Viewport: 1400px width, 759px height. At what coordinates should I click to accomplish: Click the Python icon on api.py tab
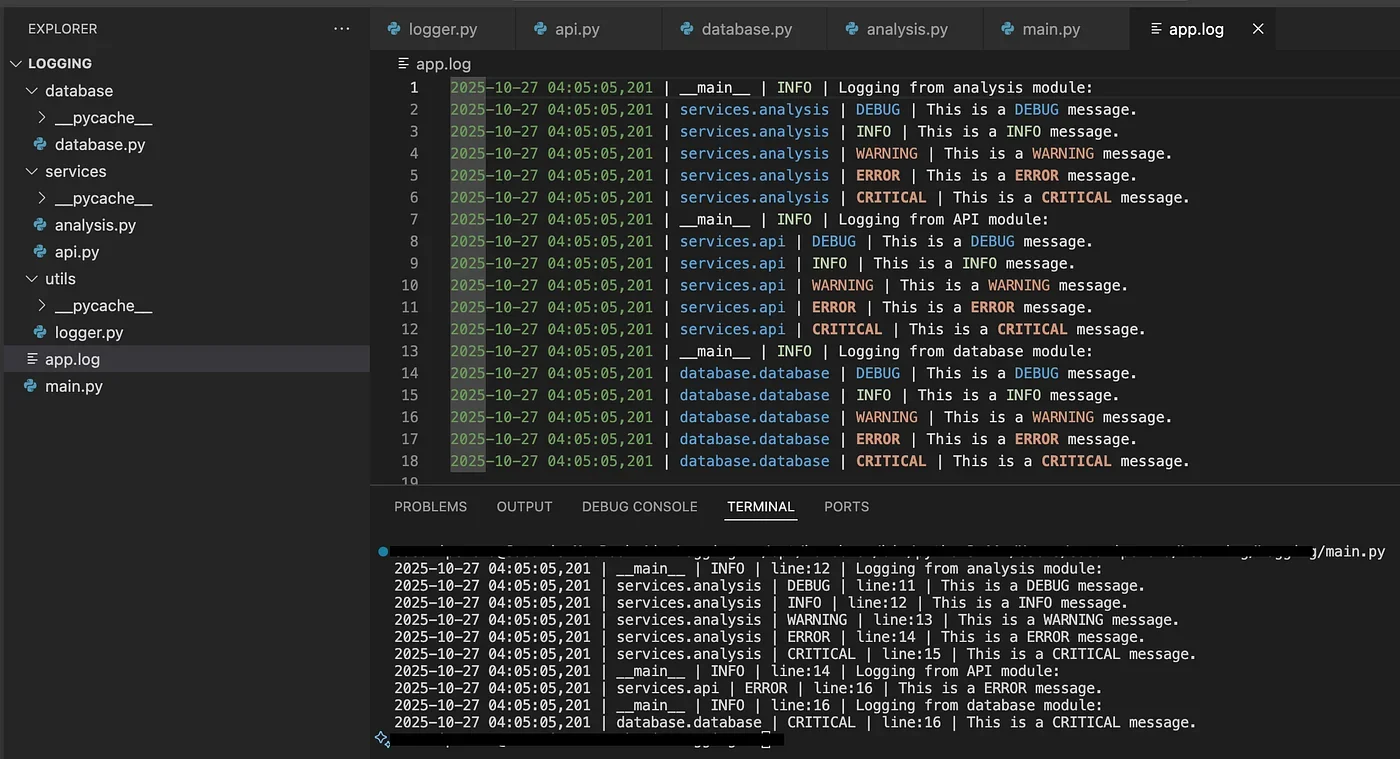[x=540, y=29]
